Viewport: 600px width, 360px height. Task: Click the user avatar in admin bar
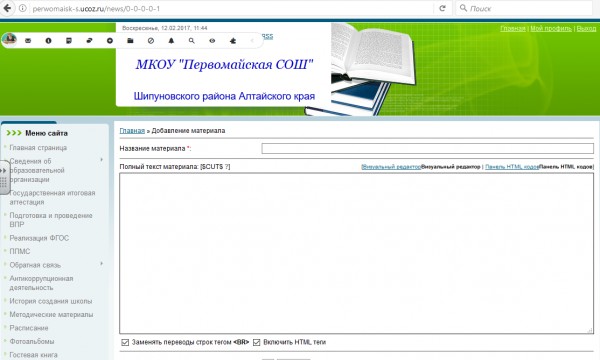(x=10, y=39)
